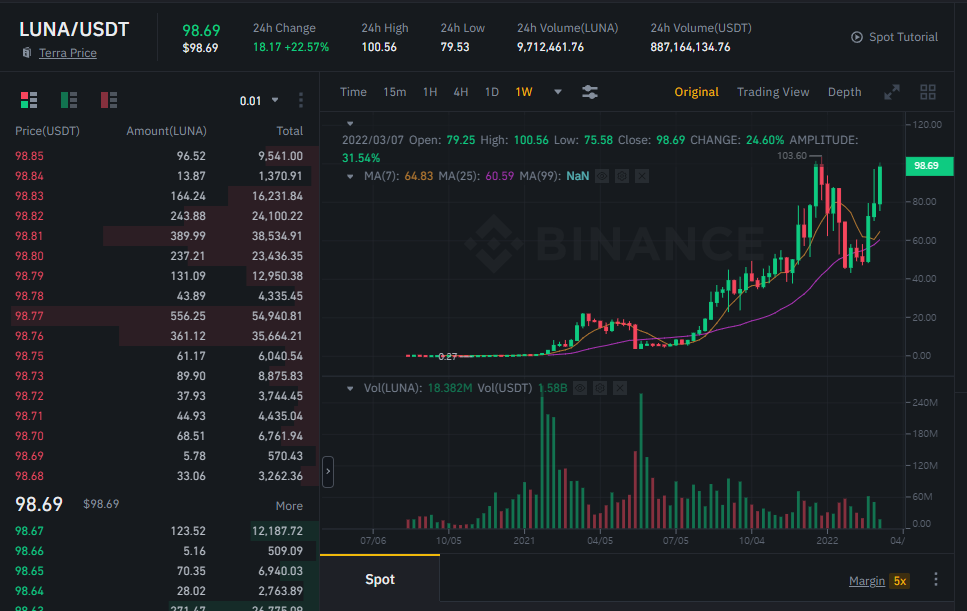967x611 pixels.
Task: Click the 0.27 low price marker
Action: click(448, 356)
